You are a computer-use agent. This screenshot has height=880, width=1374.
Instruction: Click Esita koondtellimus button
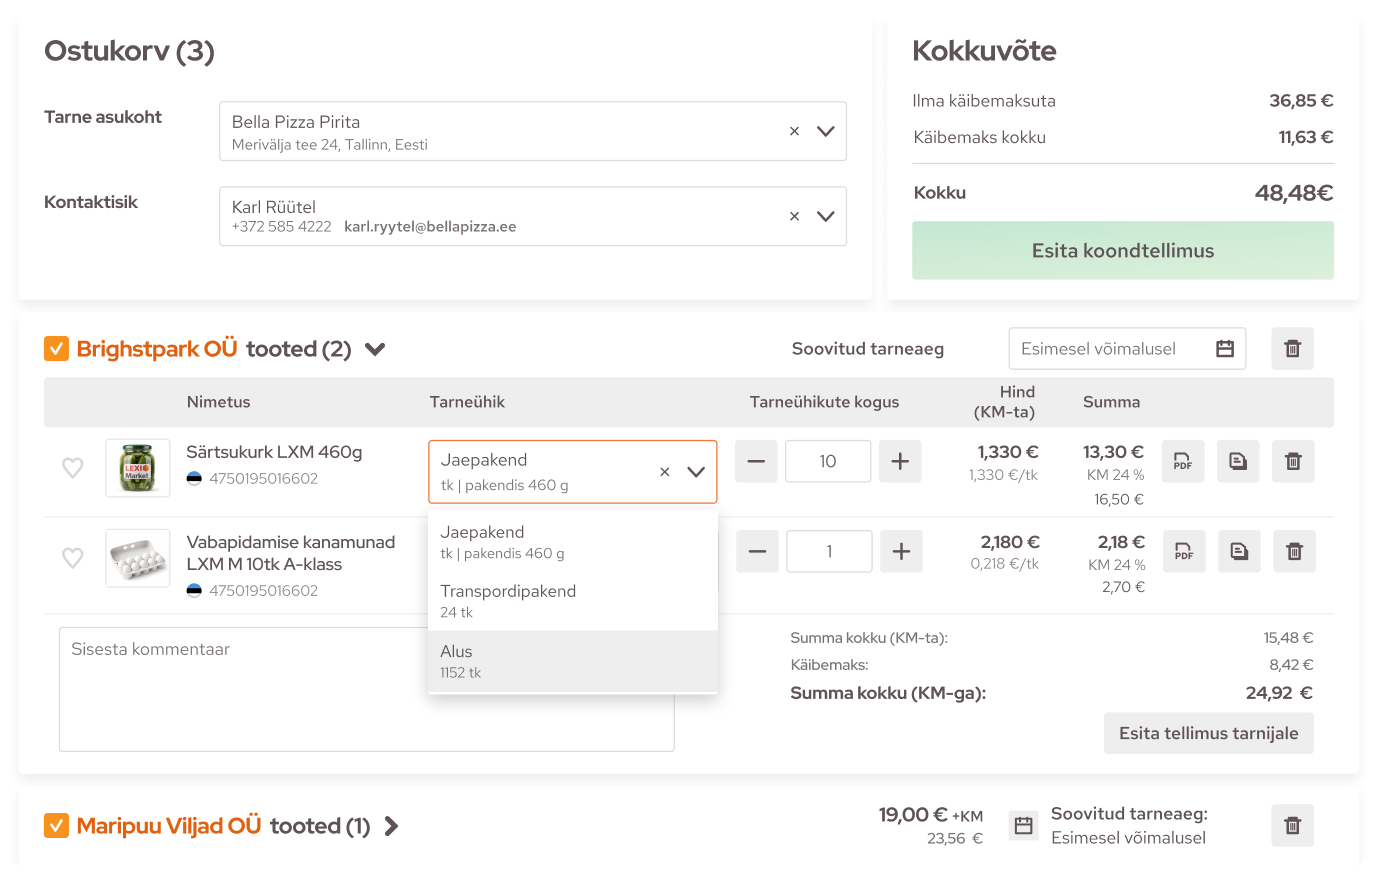coord(1122,251)
